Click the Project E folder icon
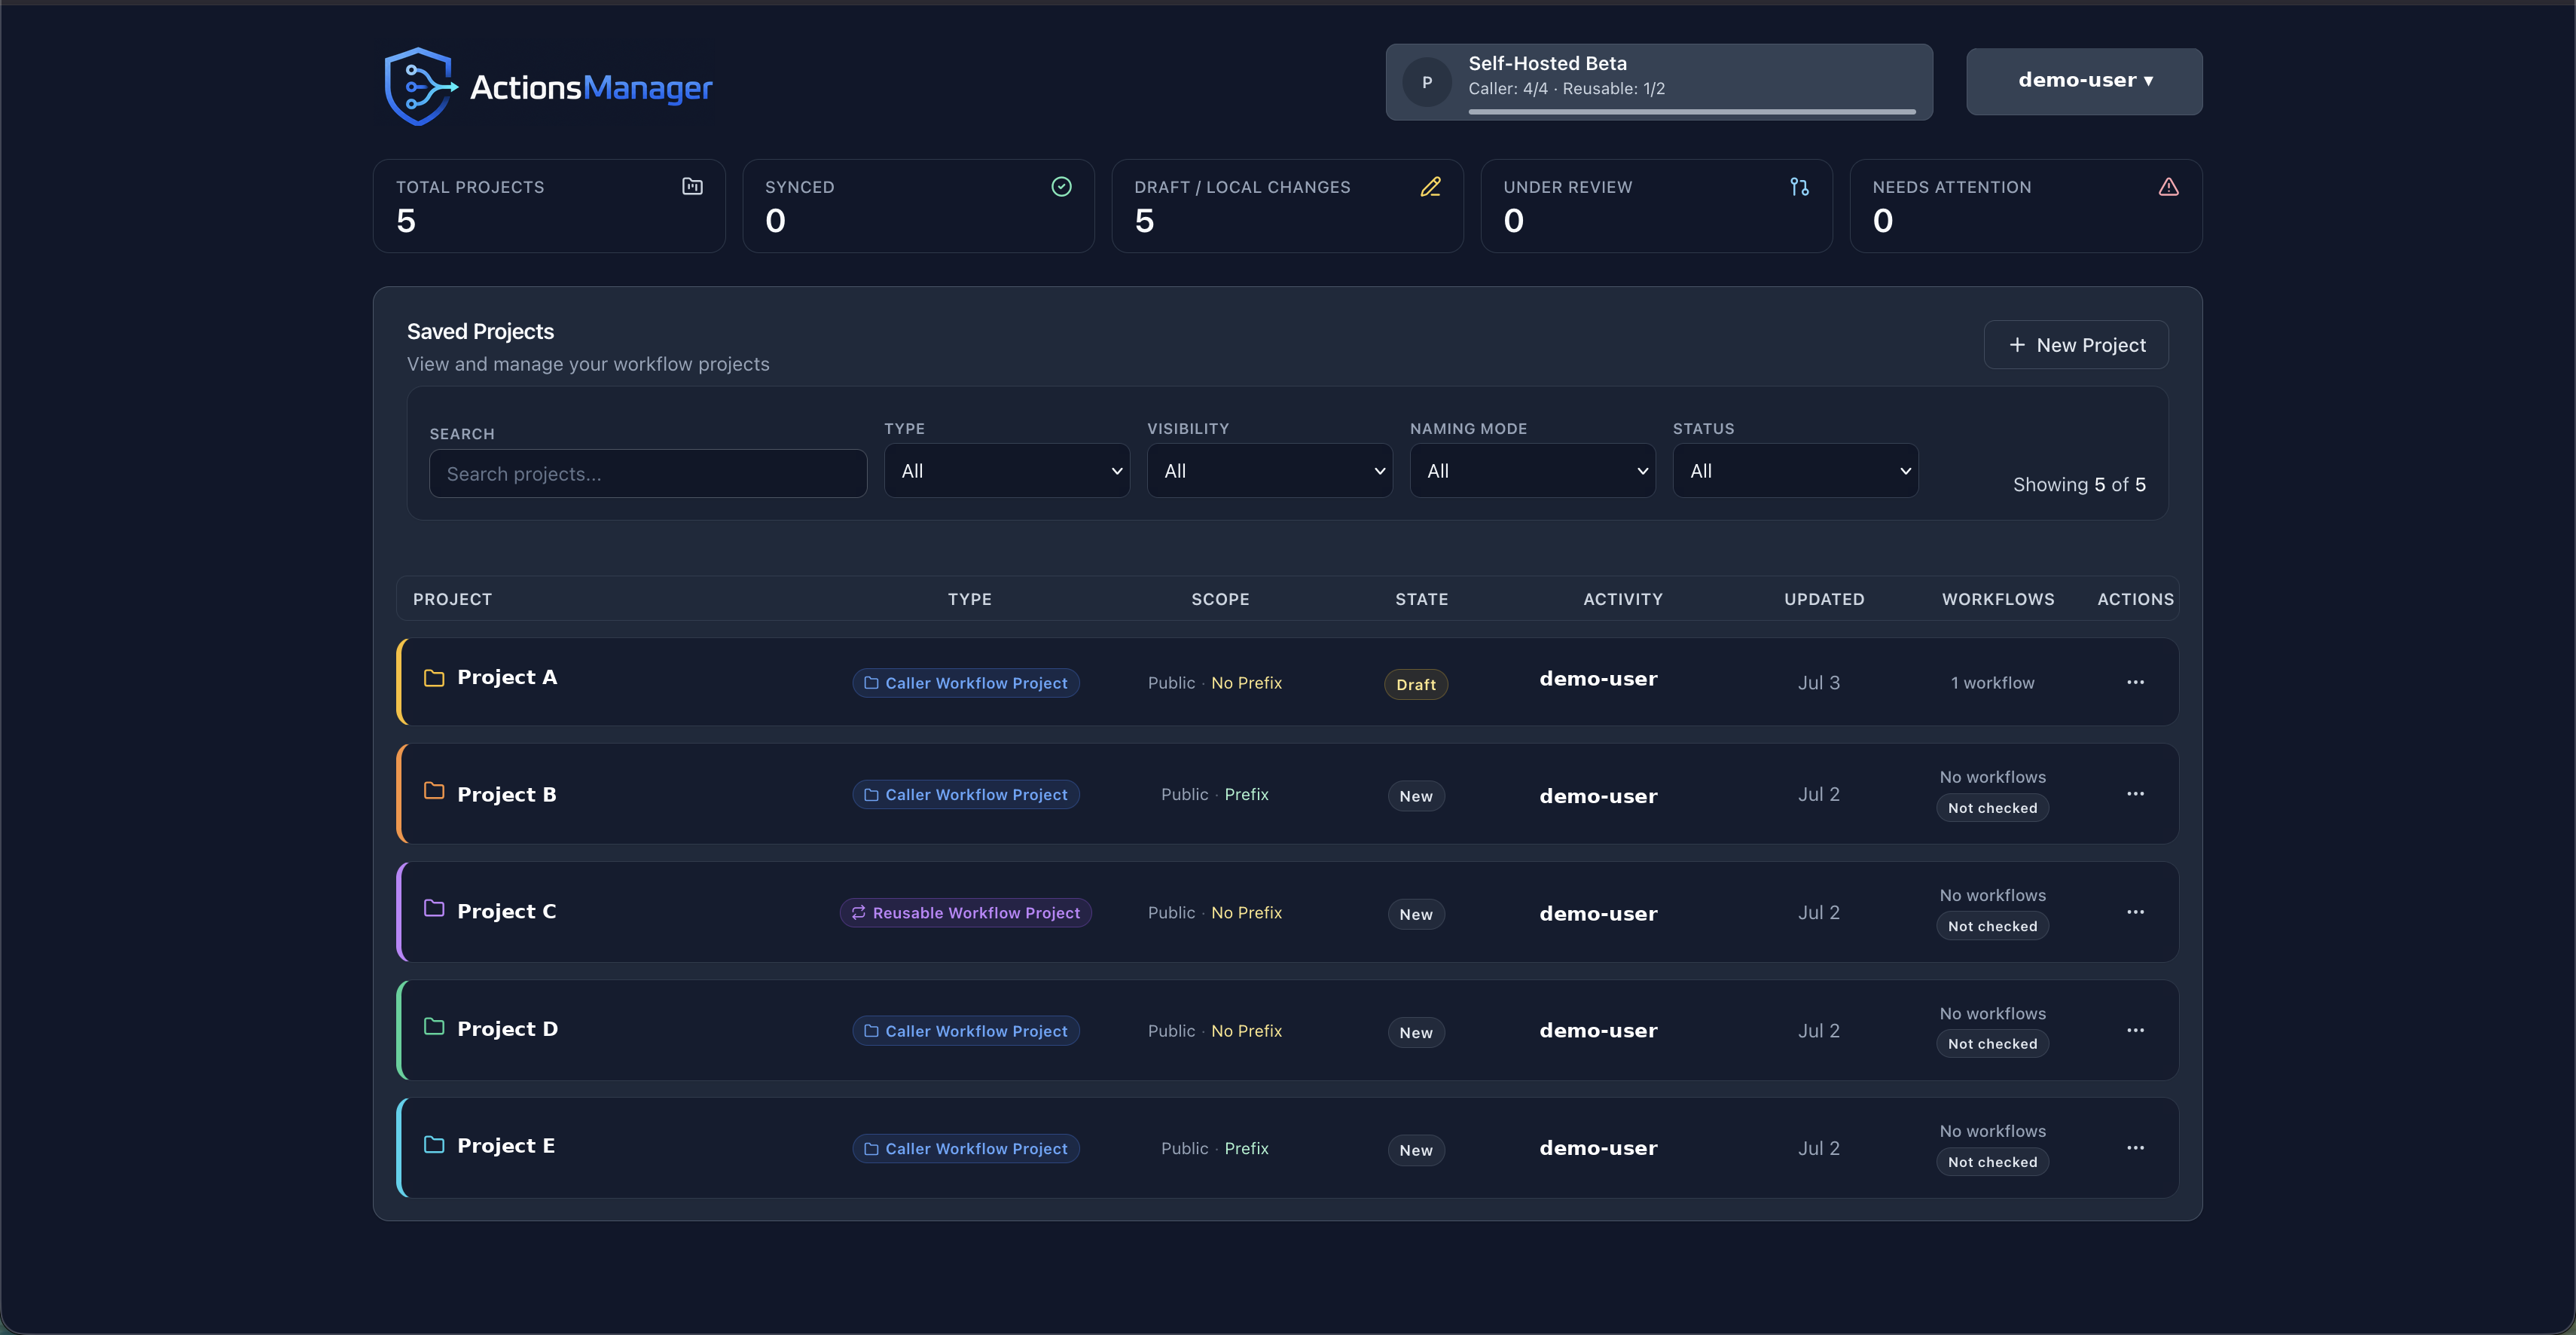This screenshot has width=2576, height=1335. pos(434,1144)
